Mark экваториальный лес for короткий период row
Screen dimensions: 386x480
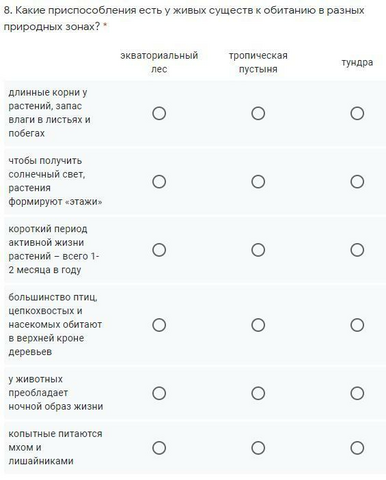(159, 250)
